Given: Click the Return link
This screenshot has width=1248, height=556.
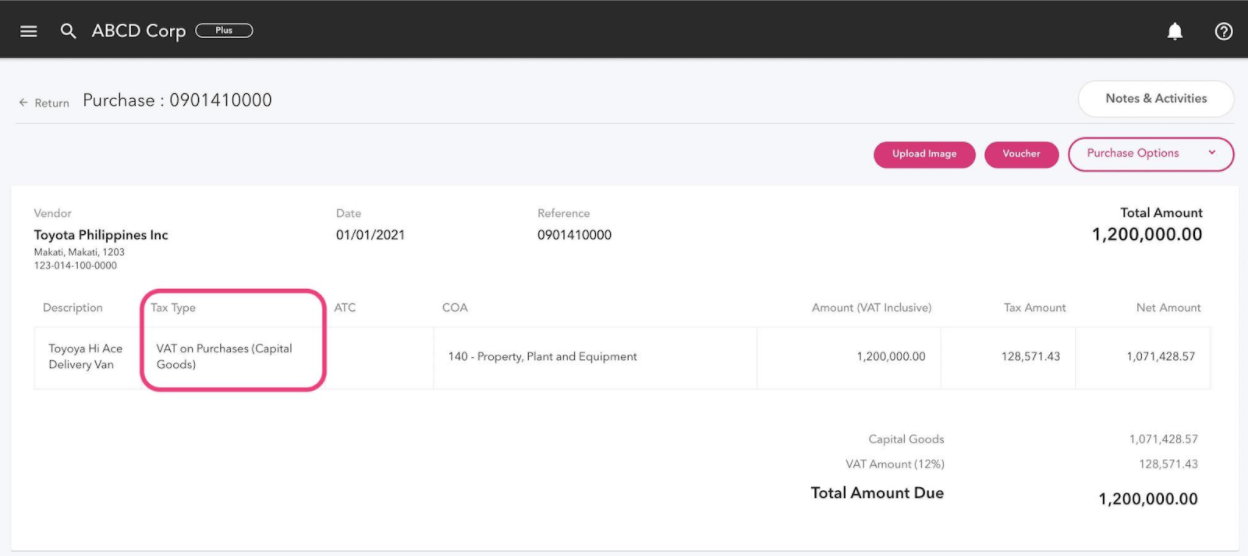Looking at the screenshot, I should click(52, 103).
